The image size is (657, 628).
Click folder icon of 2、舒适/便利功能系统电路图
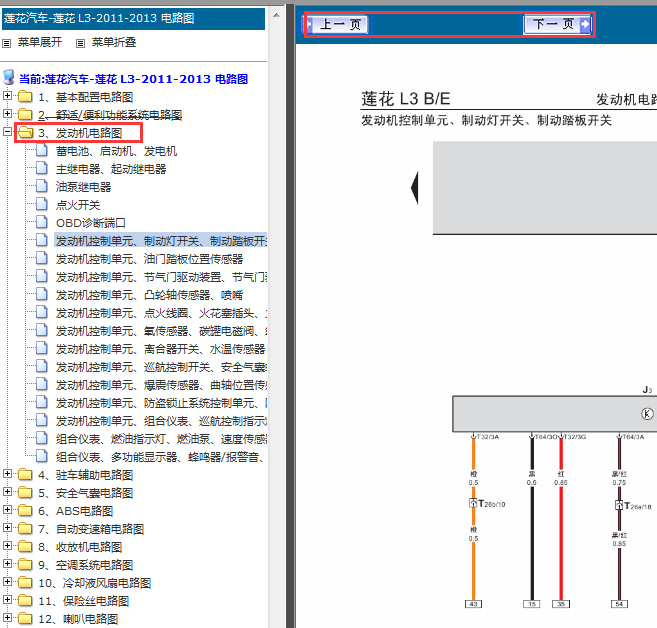pyautogui.click(x=25, y=114)
